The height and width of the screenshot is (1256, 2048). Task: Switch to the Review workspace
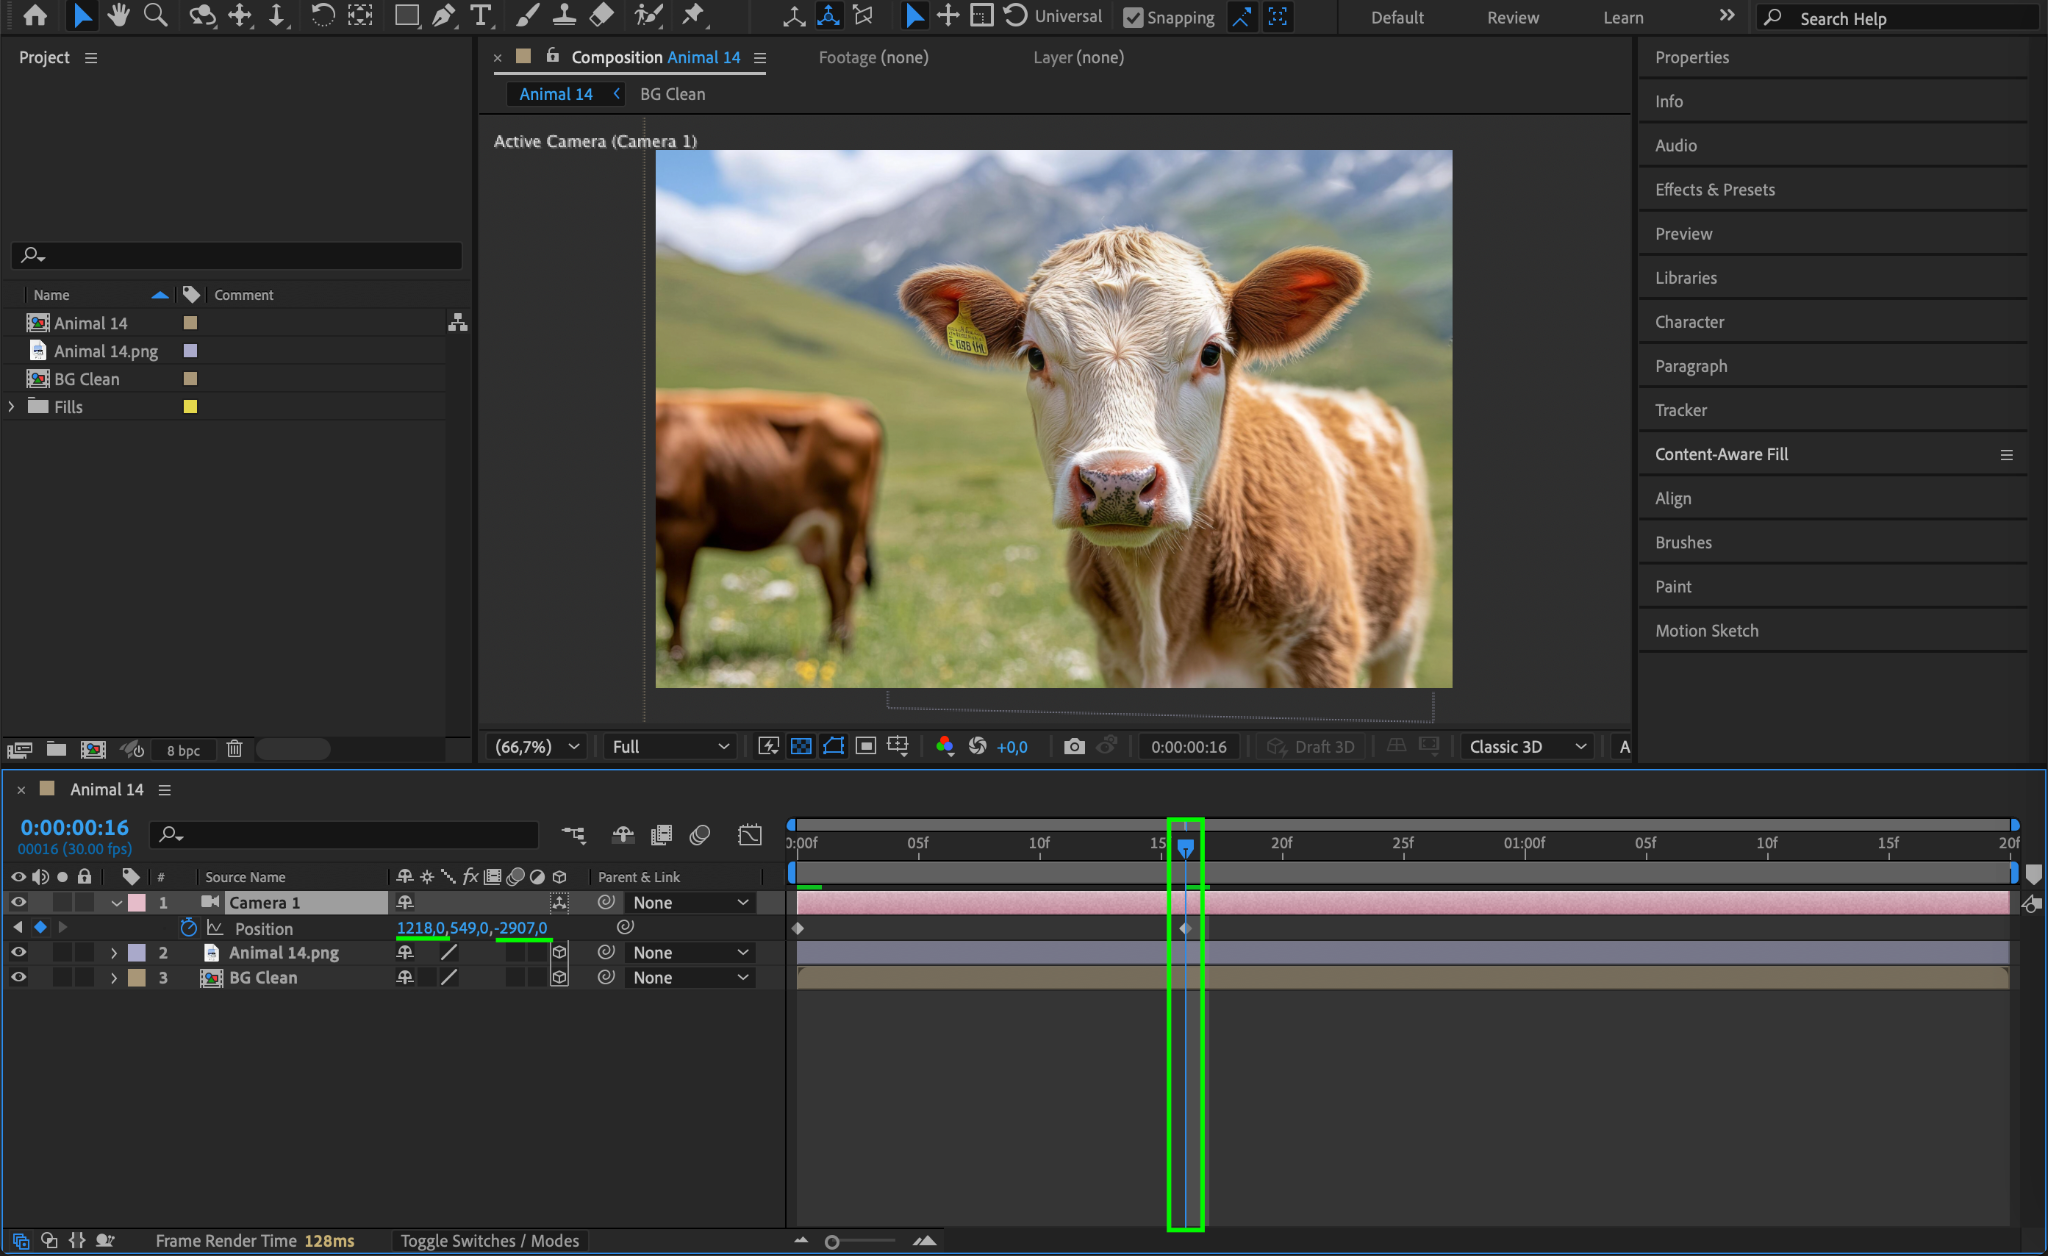(1512, 18)
